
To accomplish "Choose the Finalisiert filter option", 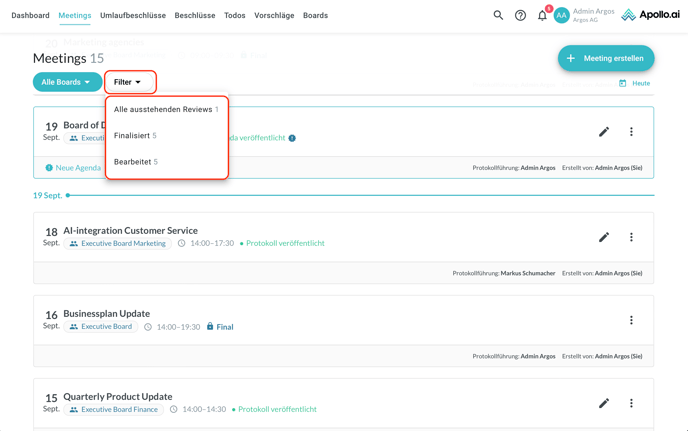I will tap(135, 135).
